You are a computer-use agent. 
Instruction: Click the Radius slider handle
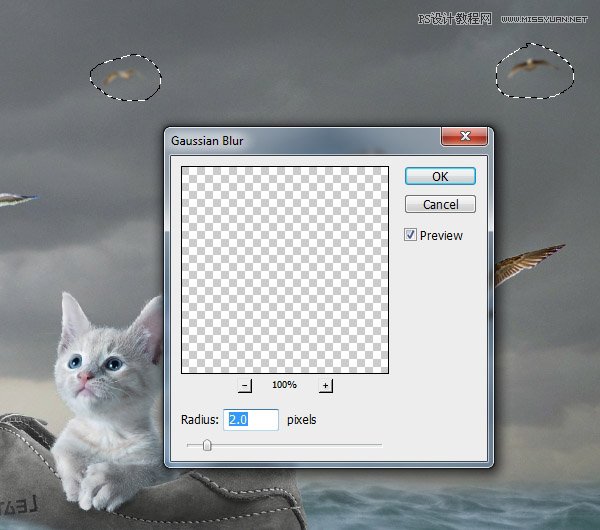click(x=207, y=445)
